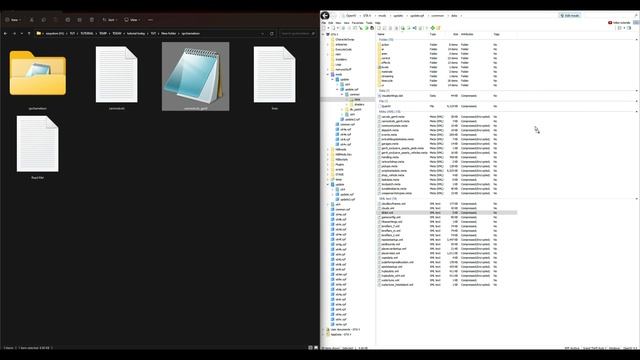The image size is (640, 360).
Task: Select the data folder in OpenIV tree
Action: click(357, 99)
